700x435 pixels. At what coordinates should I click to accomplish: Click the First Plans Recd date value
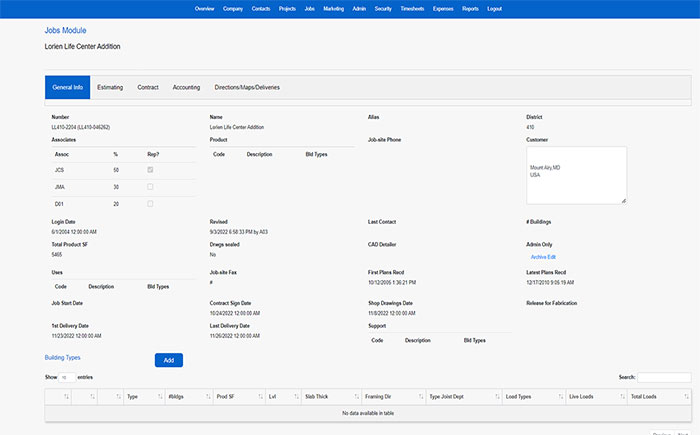392,283
